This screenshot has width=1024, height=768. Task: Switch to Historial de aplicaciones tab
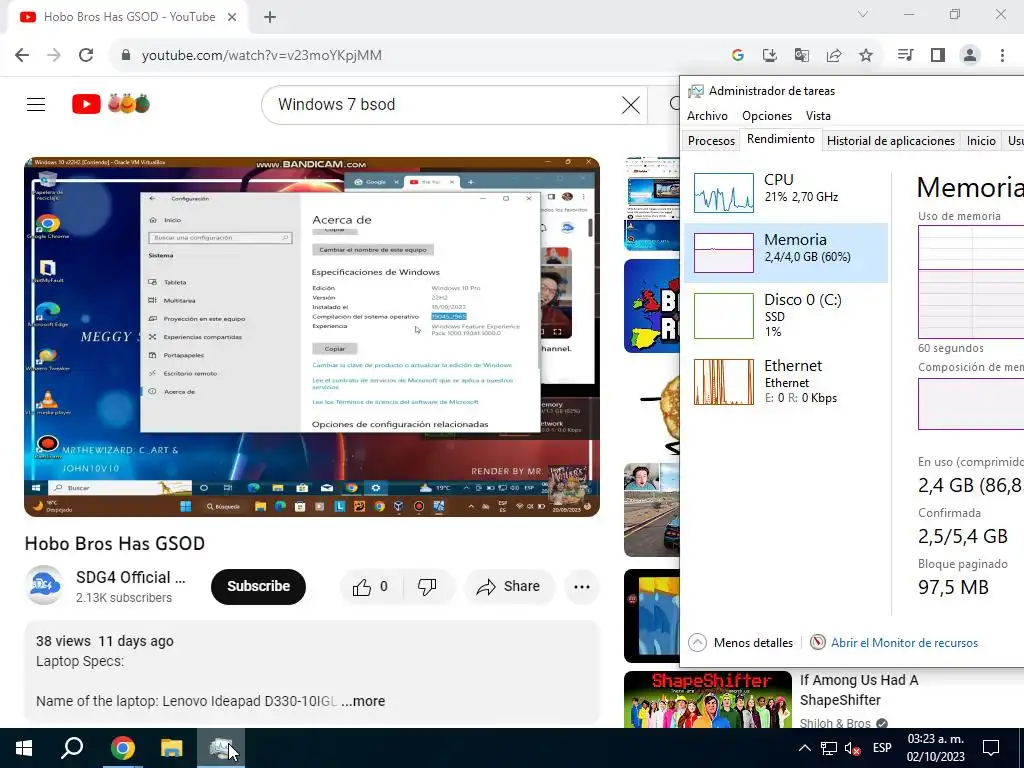[x=891, y=140]
